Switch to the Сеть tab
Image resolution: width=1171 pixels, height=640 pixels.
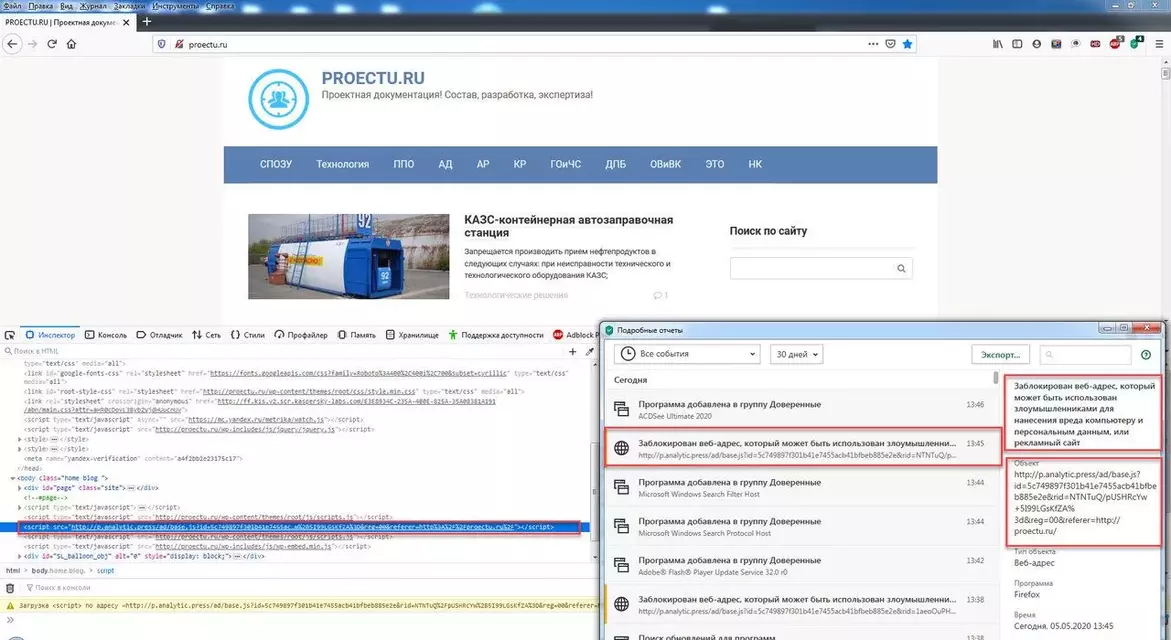(206, 335)
